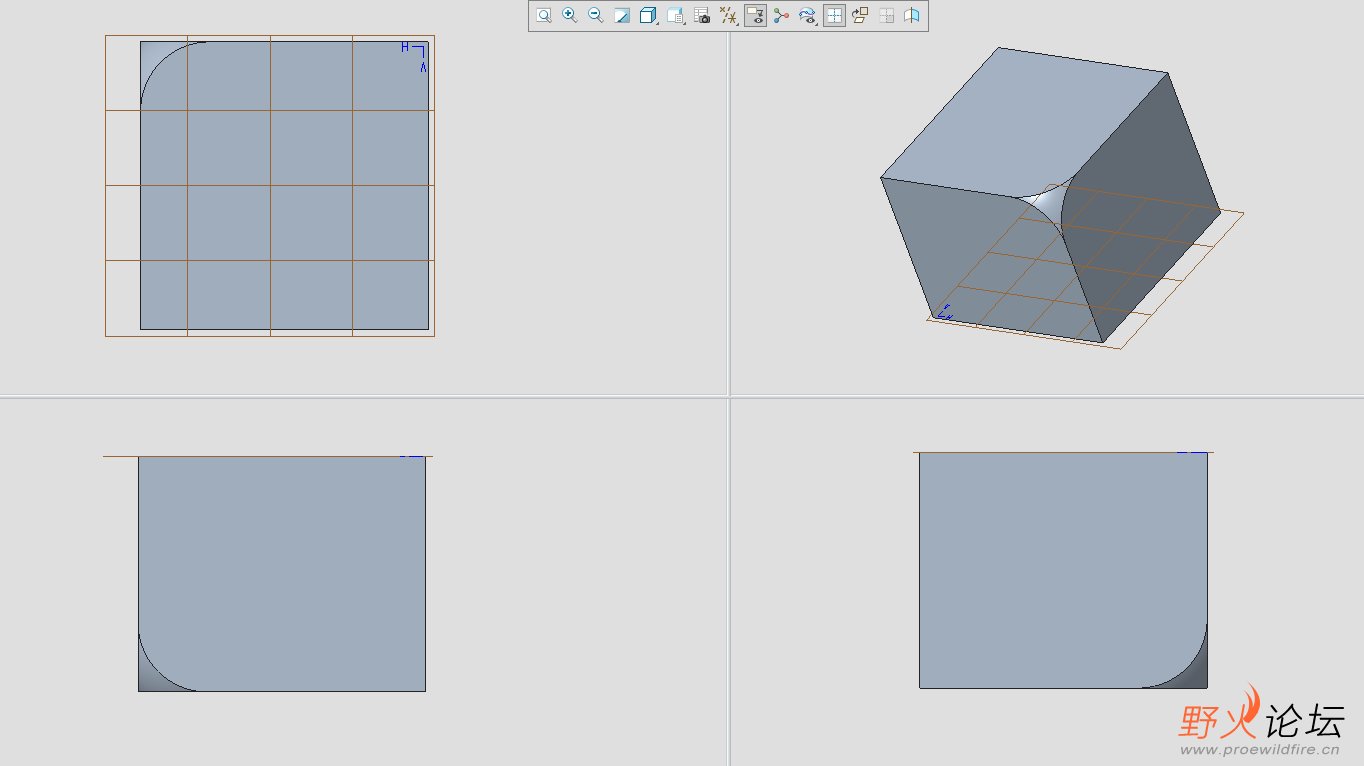Open the View Manager camera icon
This screenshot has width=1364, height=766.
(x=702, y=15)
